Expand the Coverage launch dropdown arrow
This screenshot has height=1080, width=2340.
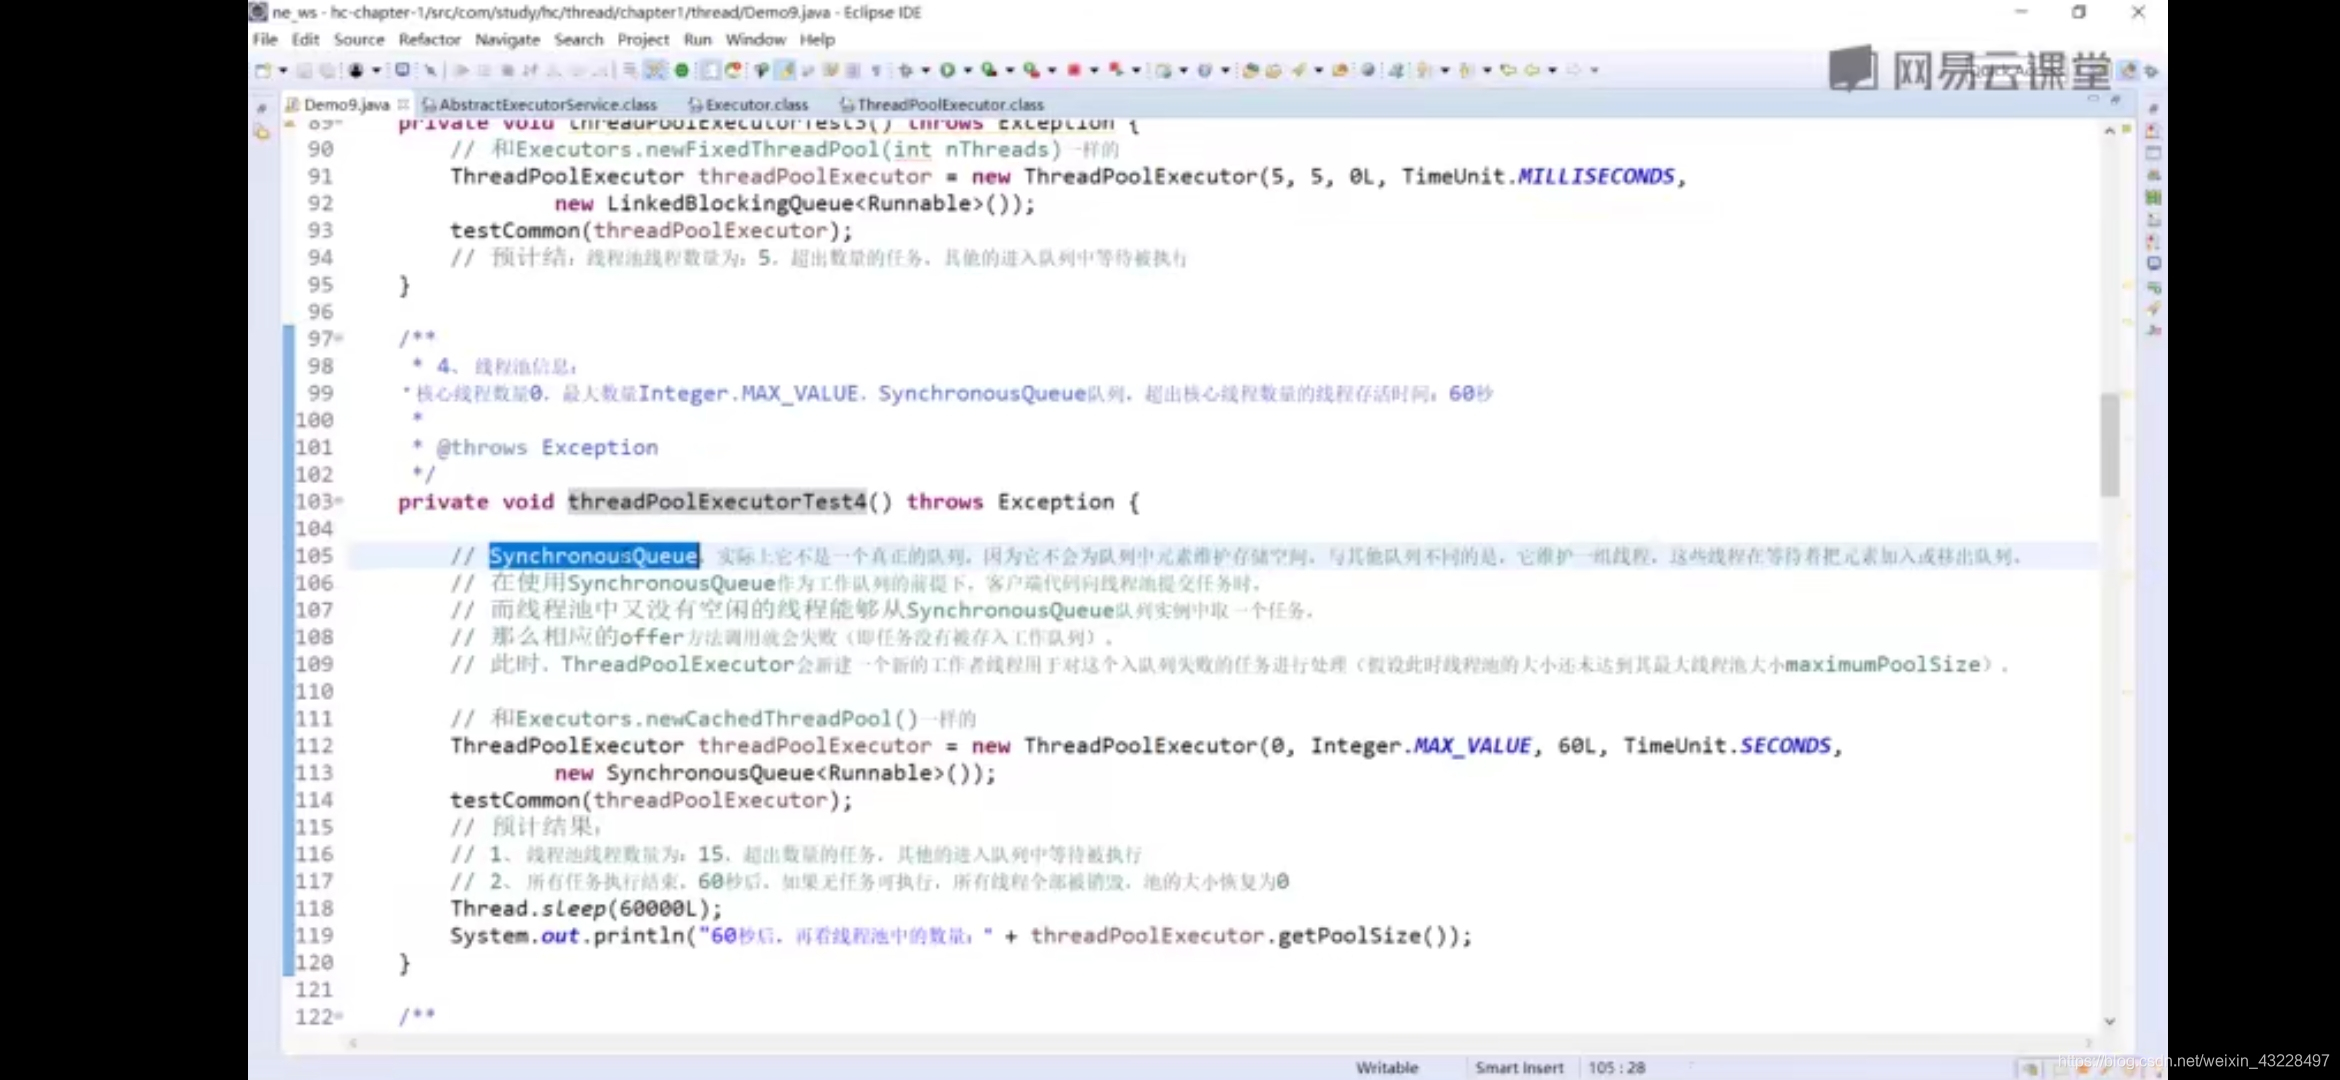(1010, 70)
